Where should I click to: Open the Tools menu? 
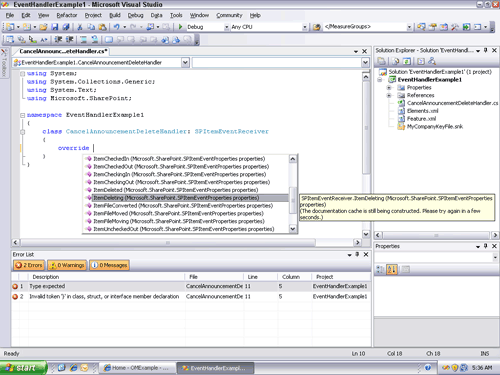pyautogui.click(x=176, y=15)
